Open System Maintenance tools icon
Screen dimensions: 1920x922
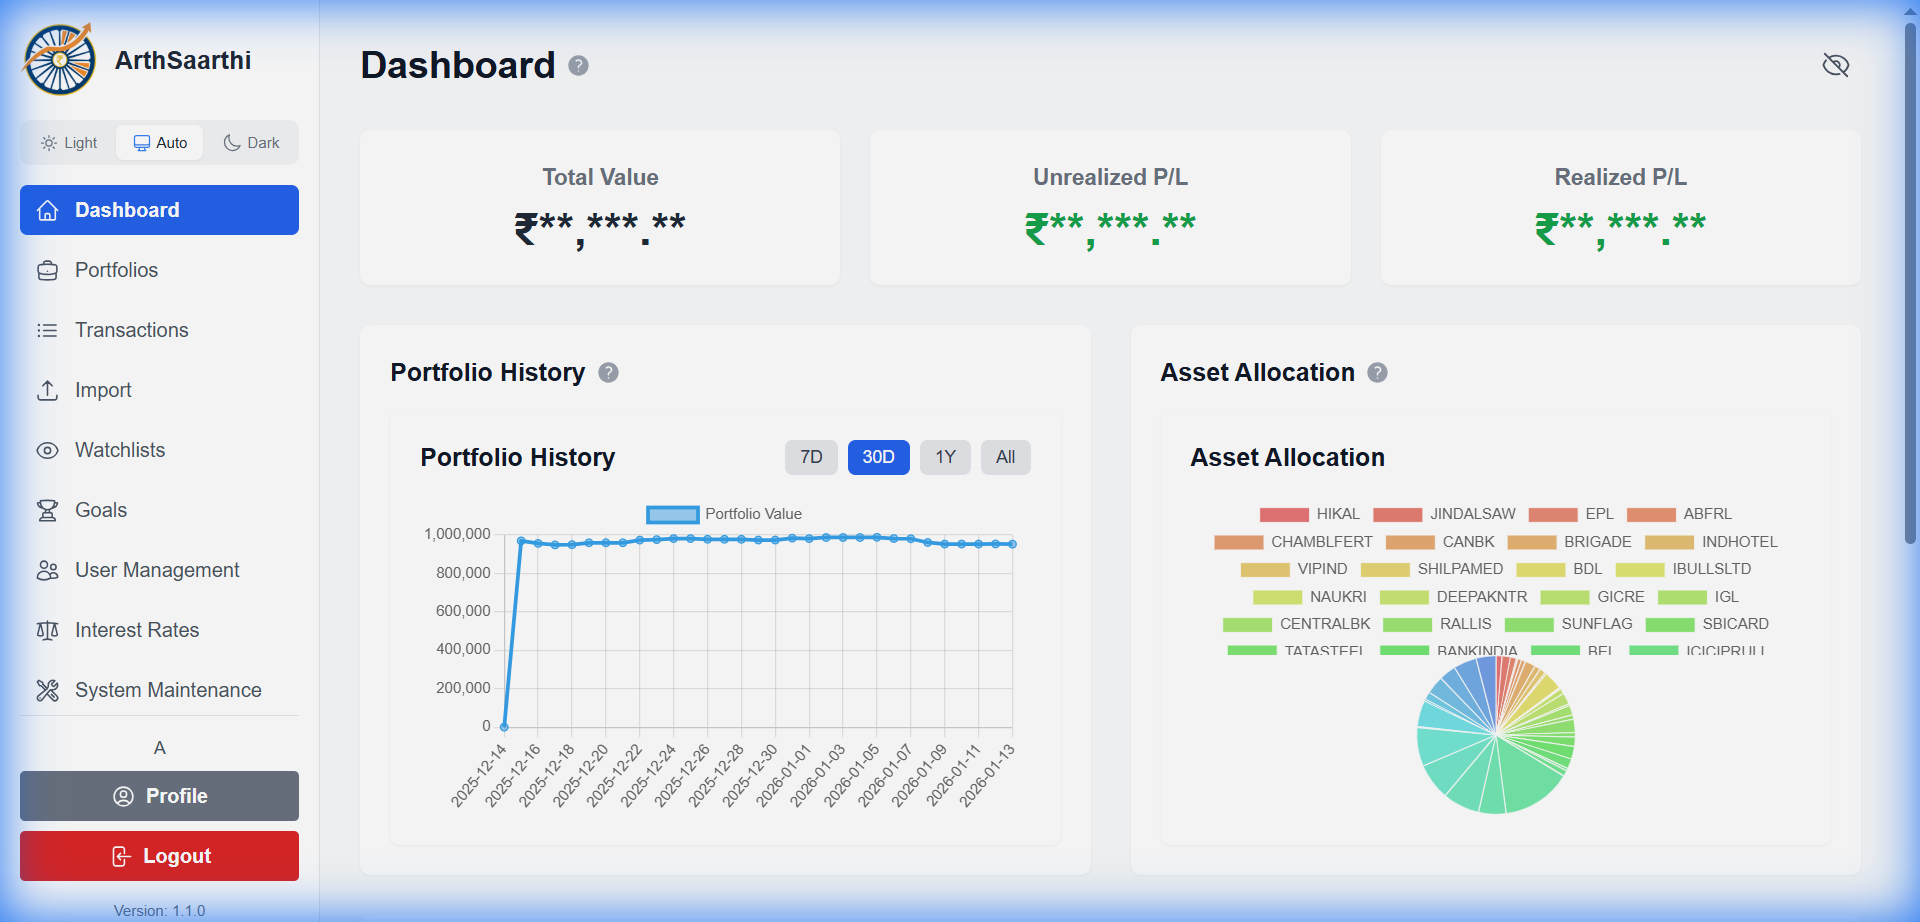(48, 690)
